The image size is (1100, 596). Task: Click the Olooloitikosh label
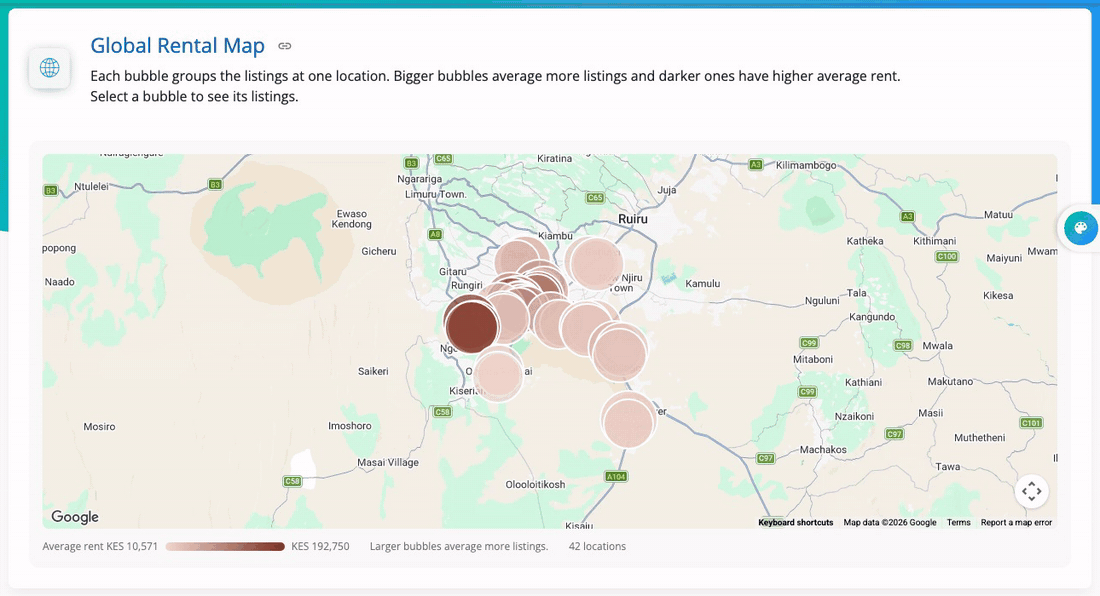pos(535,484)
